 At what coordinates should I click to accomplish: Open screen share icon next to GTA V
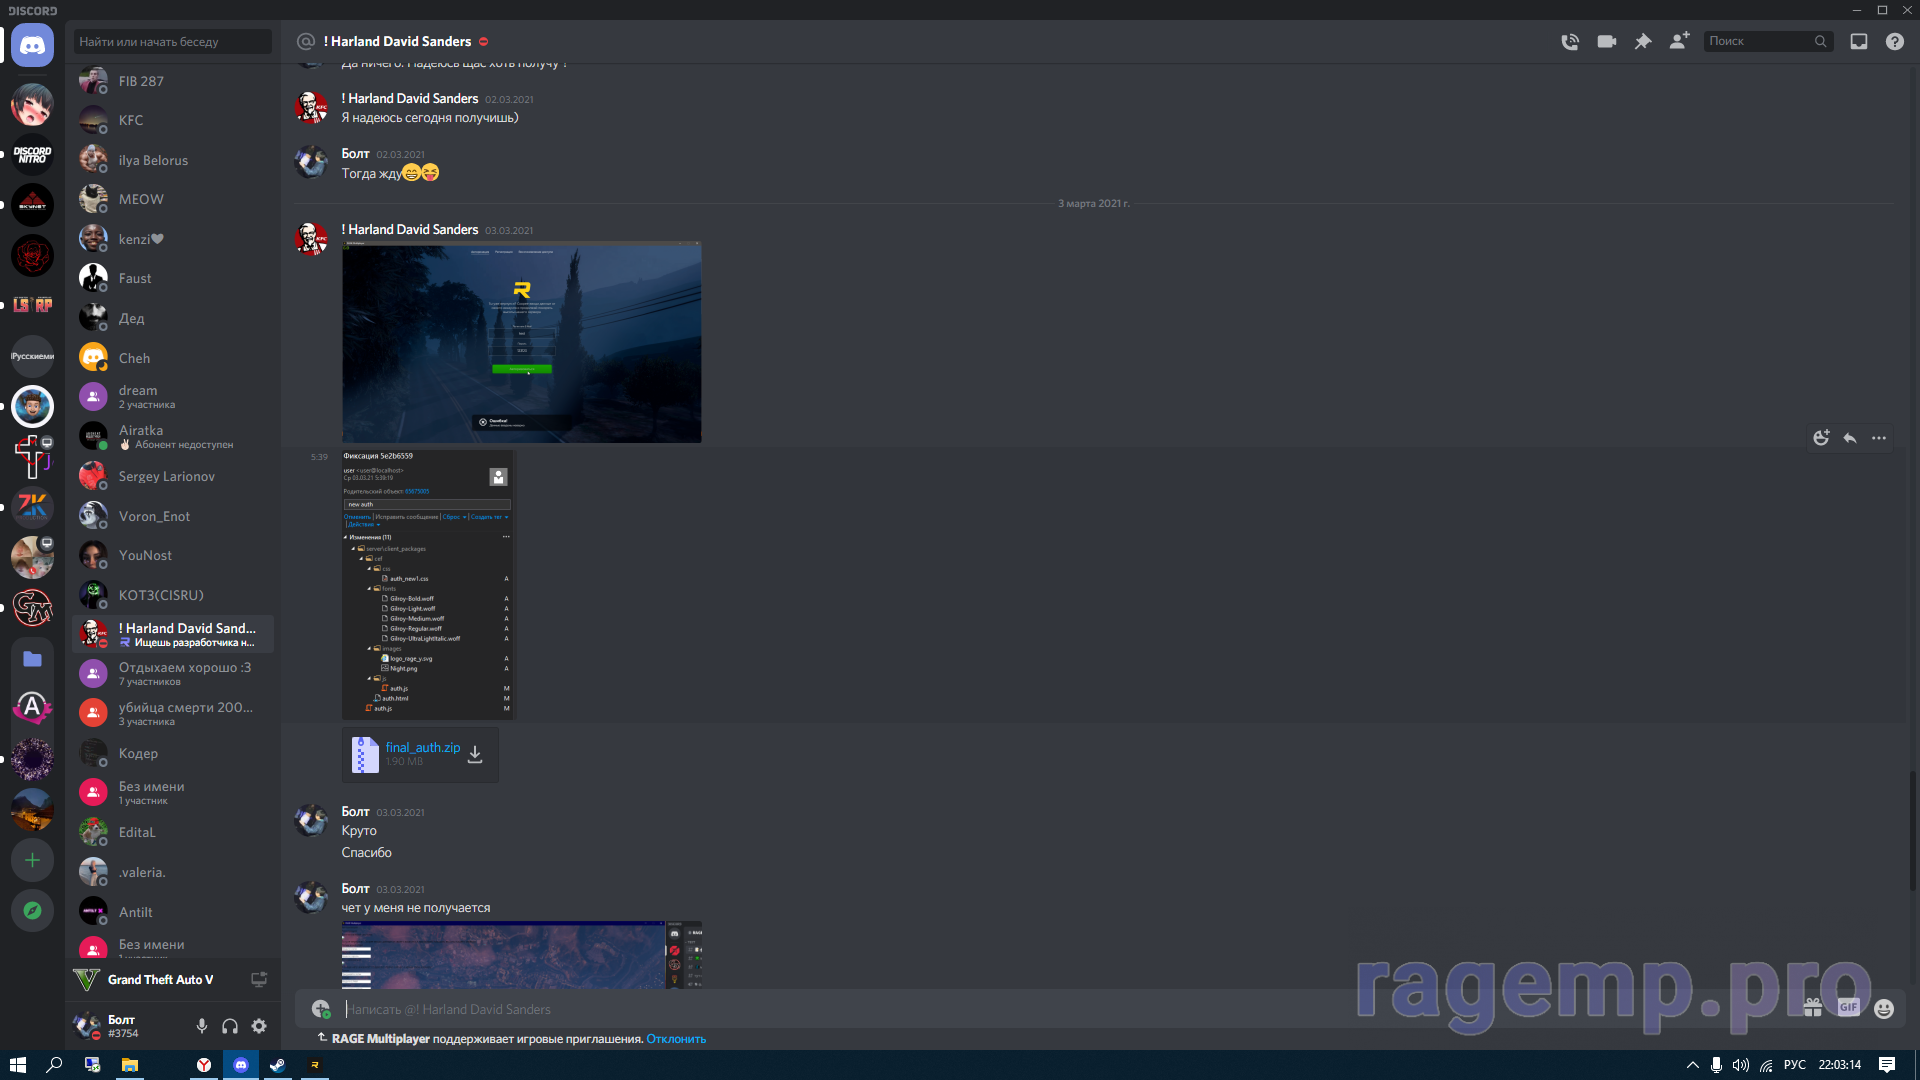pos(259,980)
